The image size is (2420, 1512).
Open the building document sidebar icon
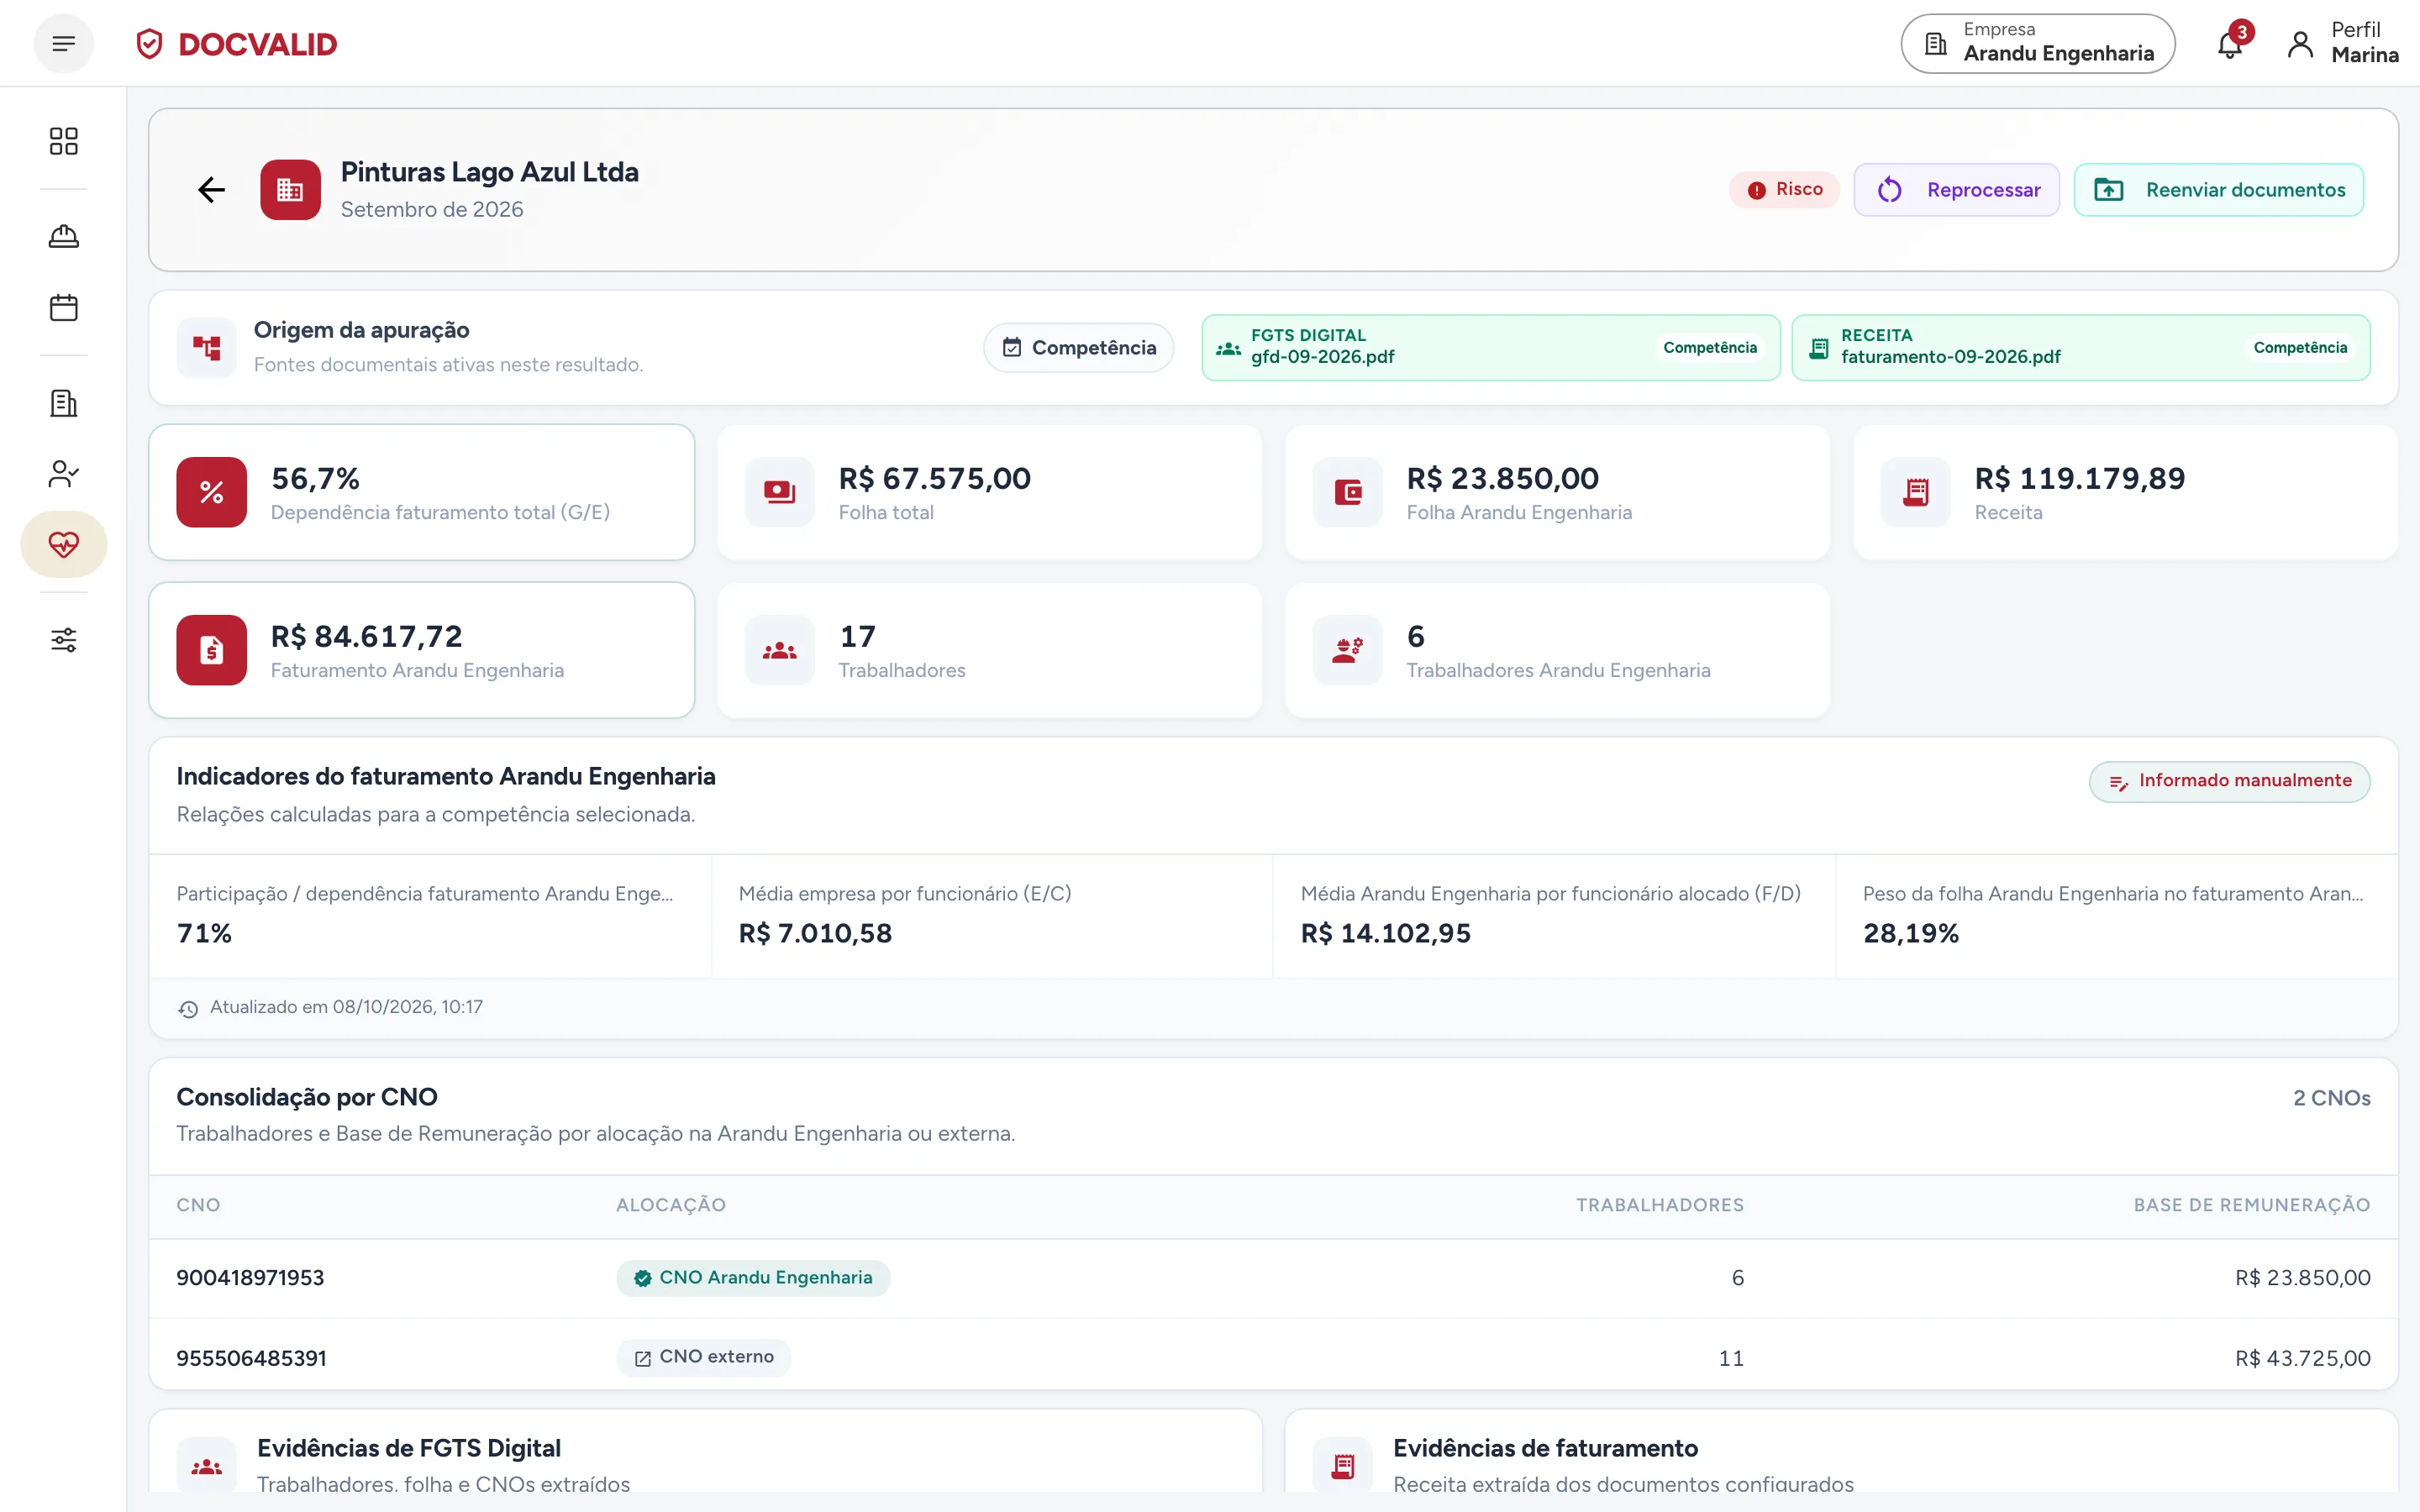[64, 403]
